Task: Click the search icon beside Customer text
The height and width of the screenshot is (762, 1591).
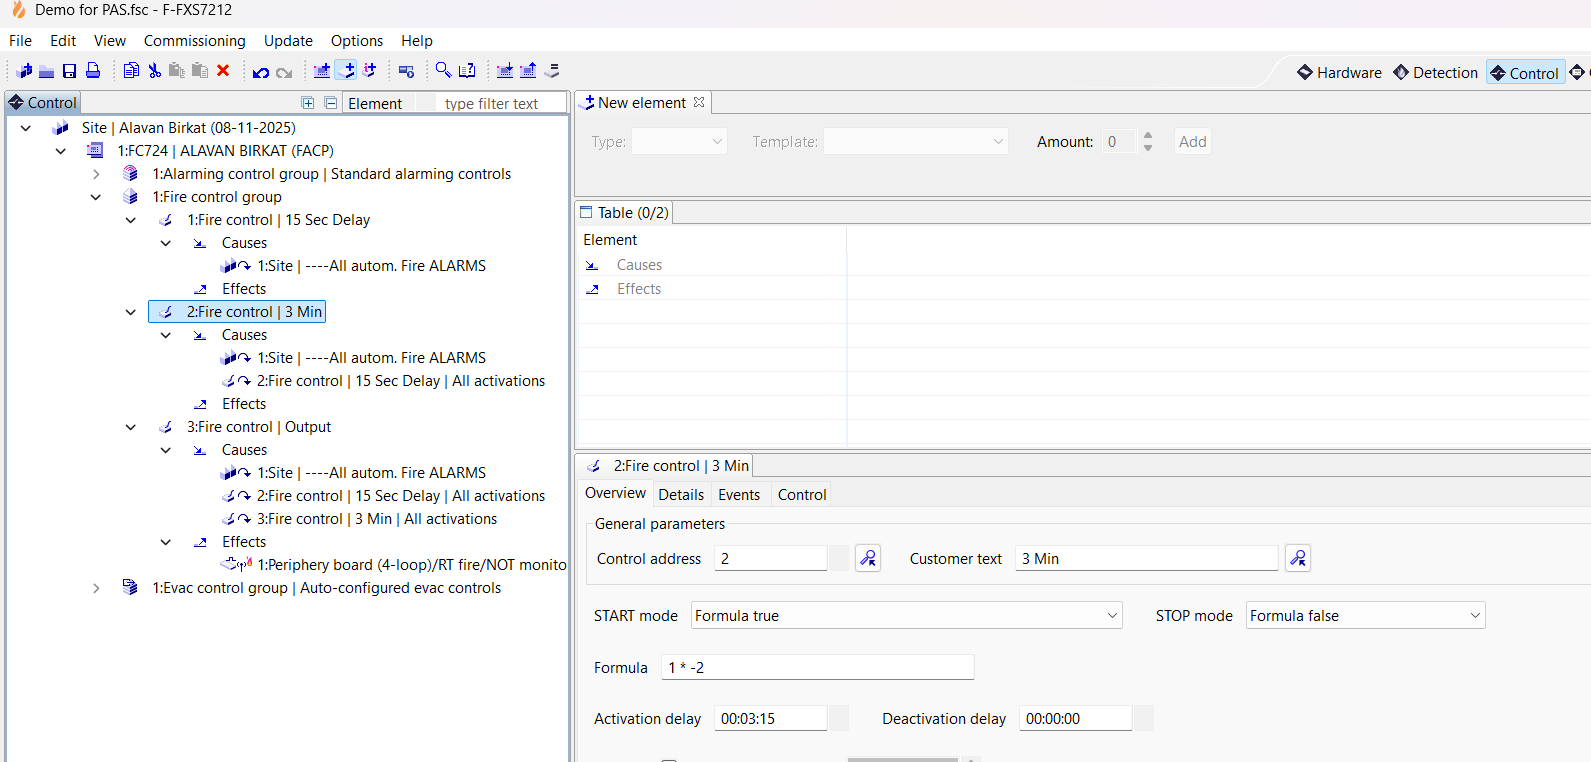Action: coord(1297,558)
